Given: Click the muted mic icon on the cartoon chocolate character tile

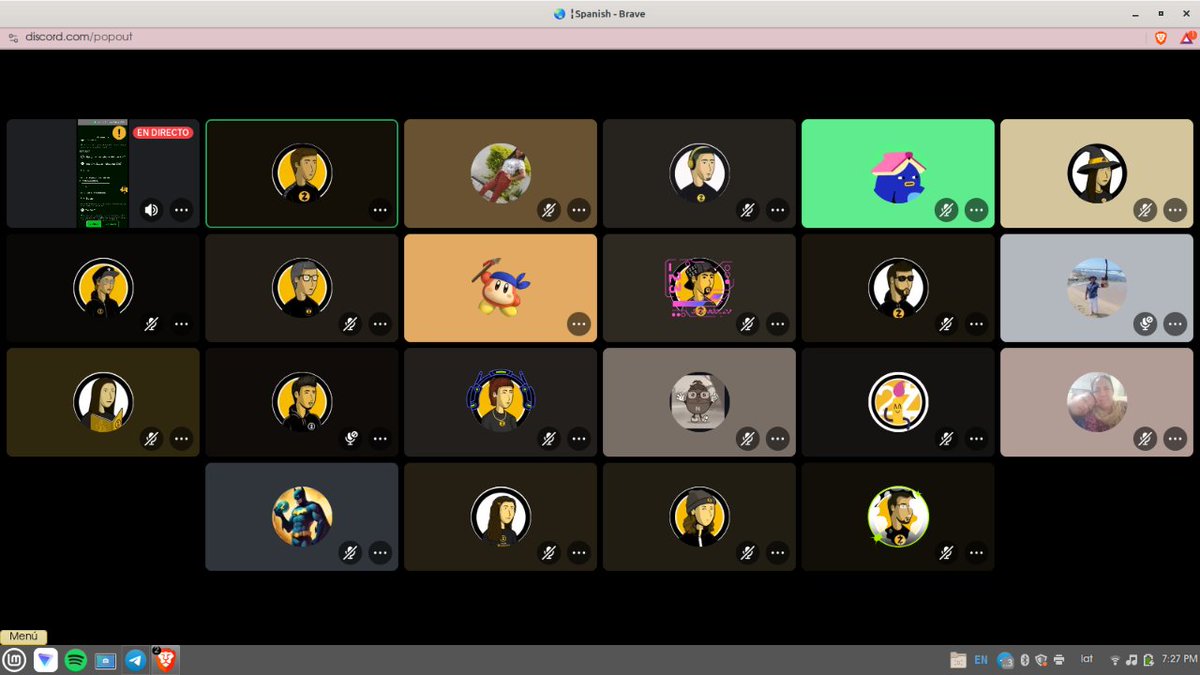Looking at the screenshot, I should pos(748,438).
